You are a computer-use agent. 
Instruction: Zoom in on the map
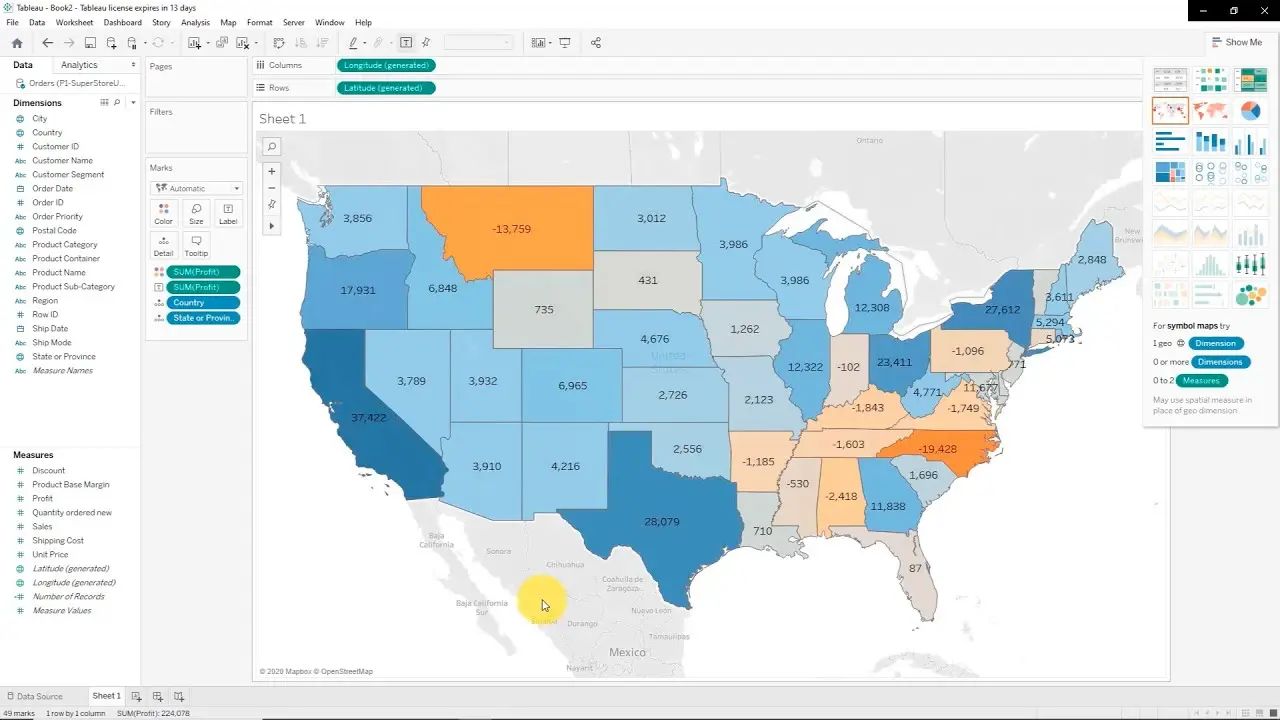[x=271, y=171]
